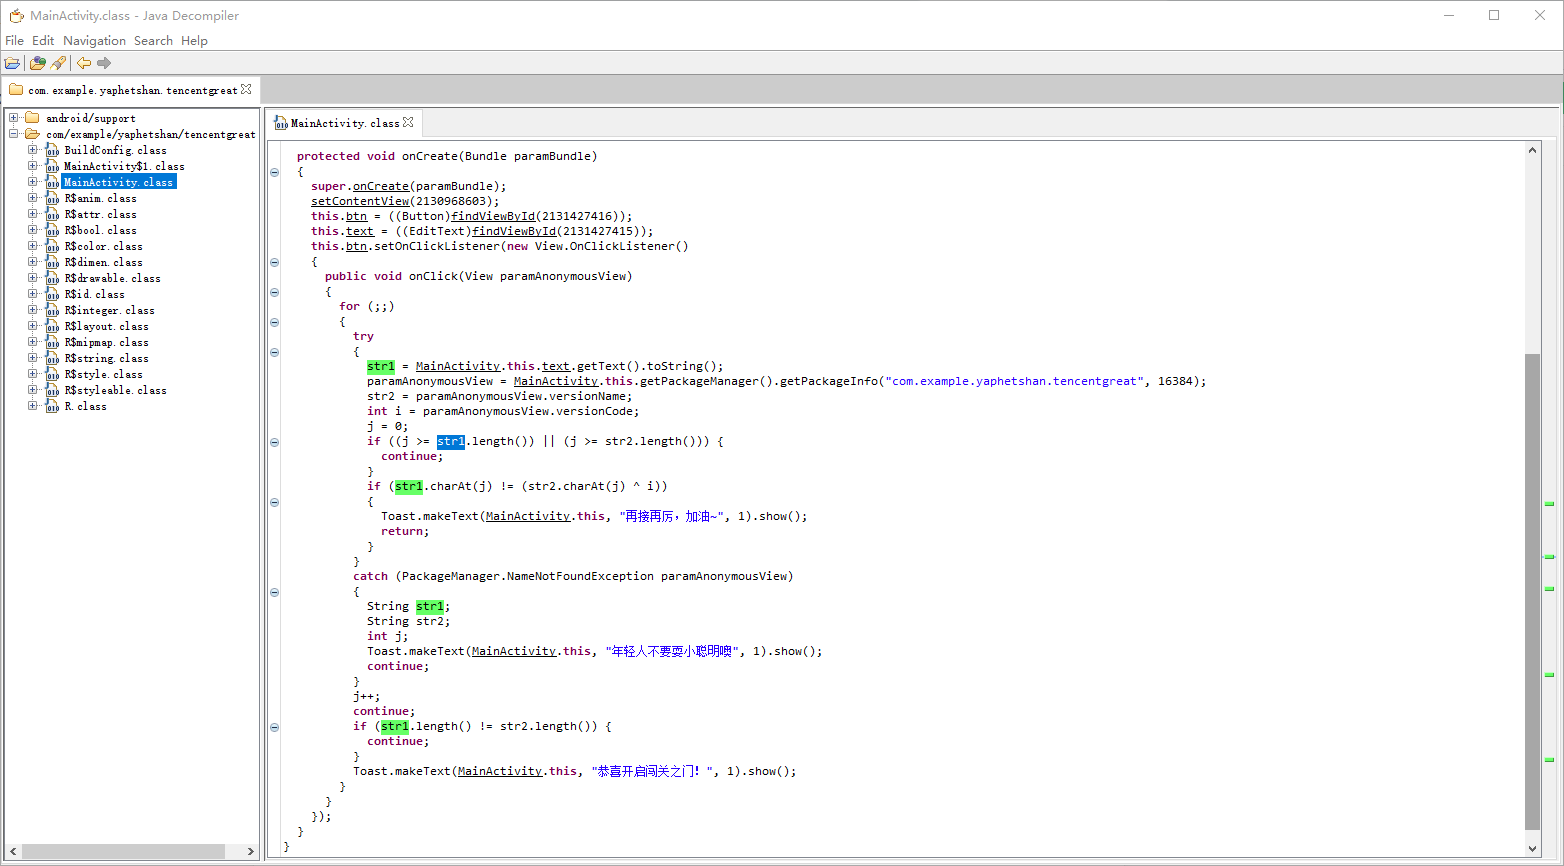
Task: Follow the first findViewById link for Button
Action: (x=493, y=216)
